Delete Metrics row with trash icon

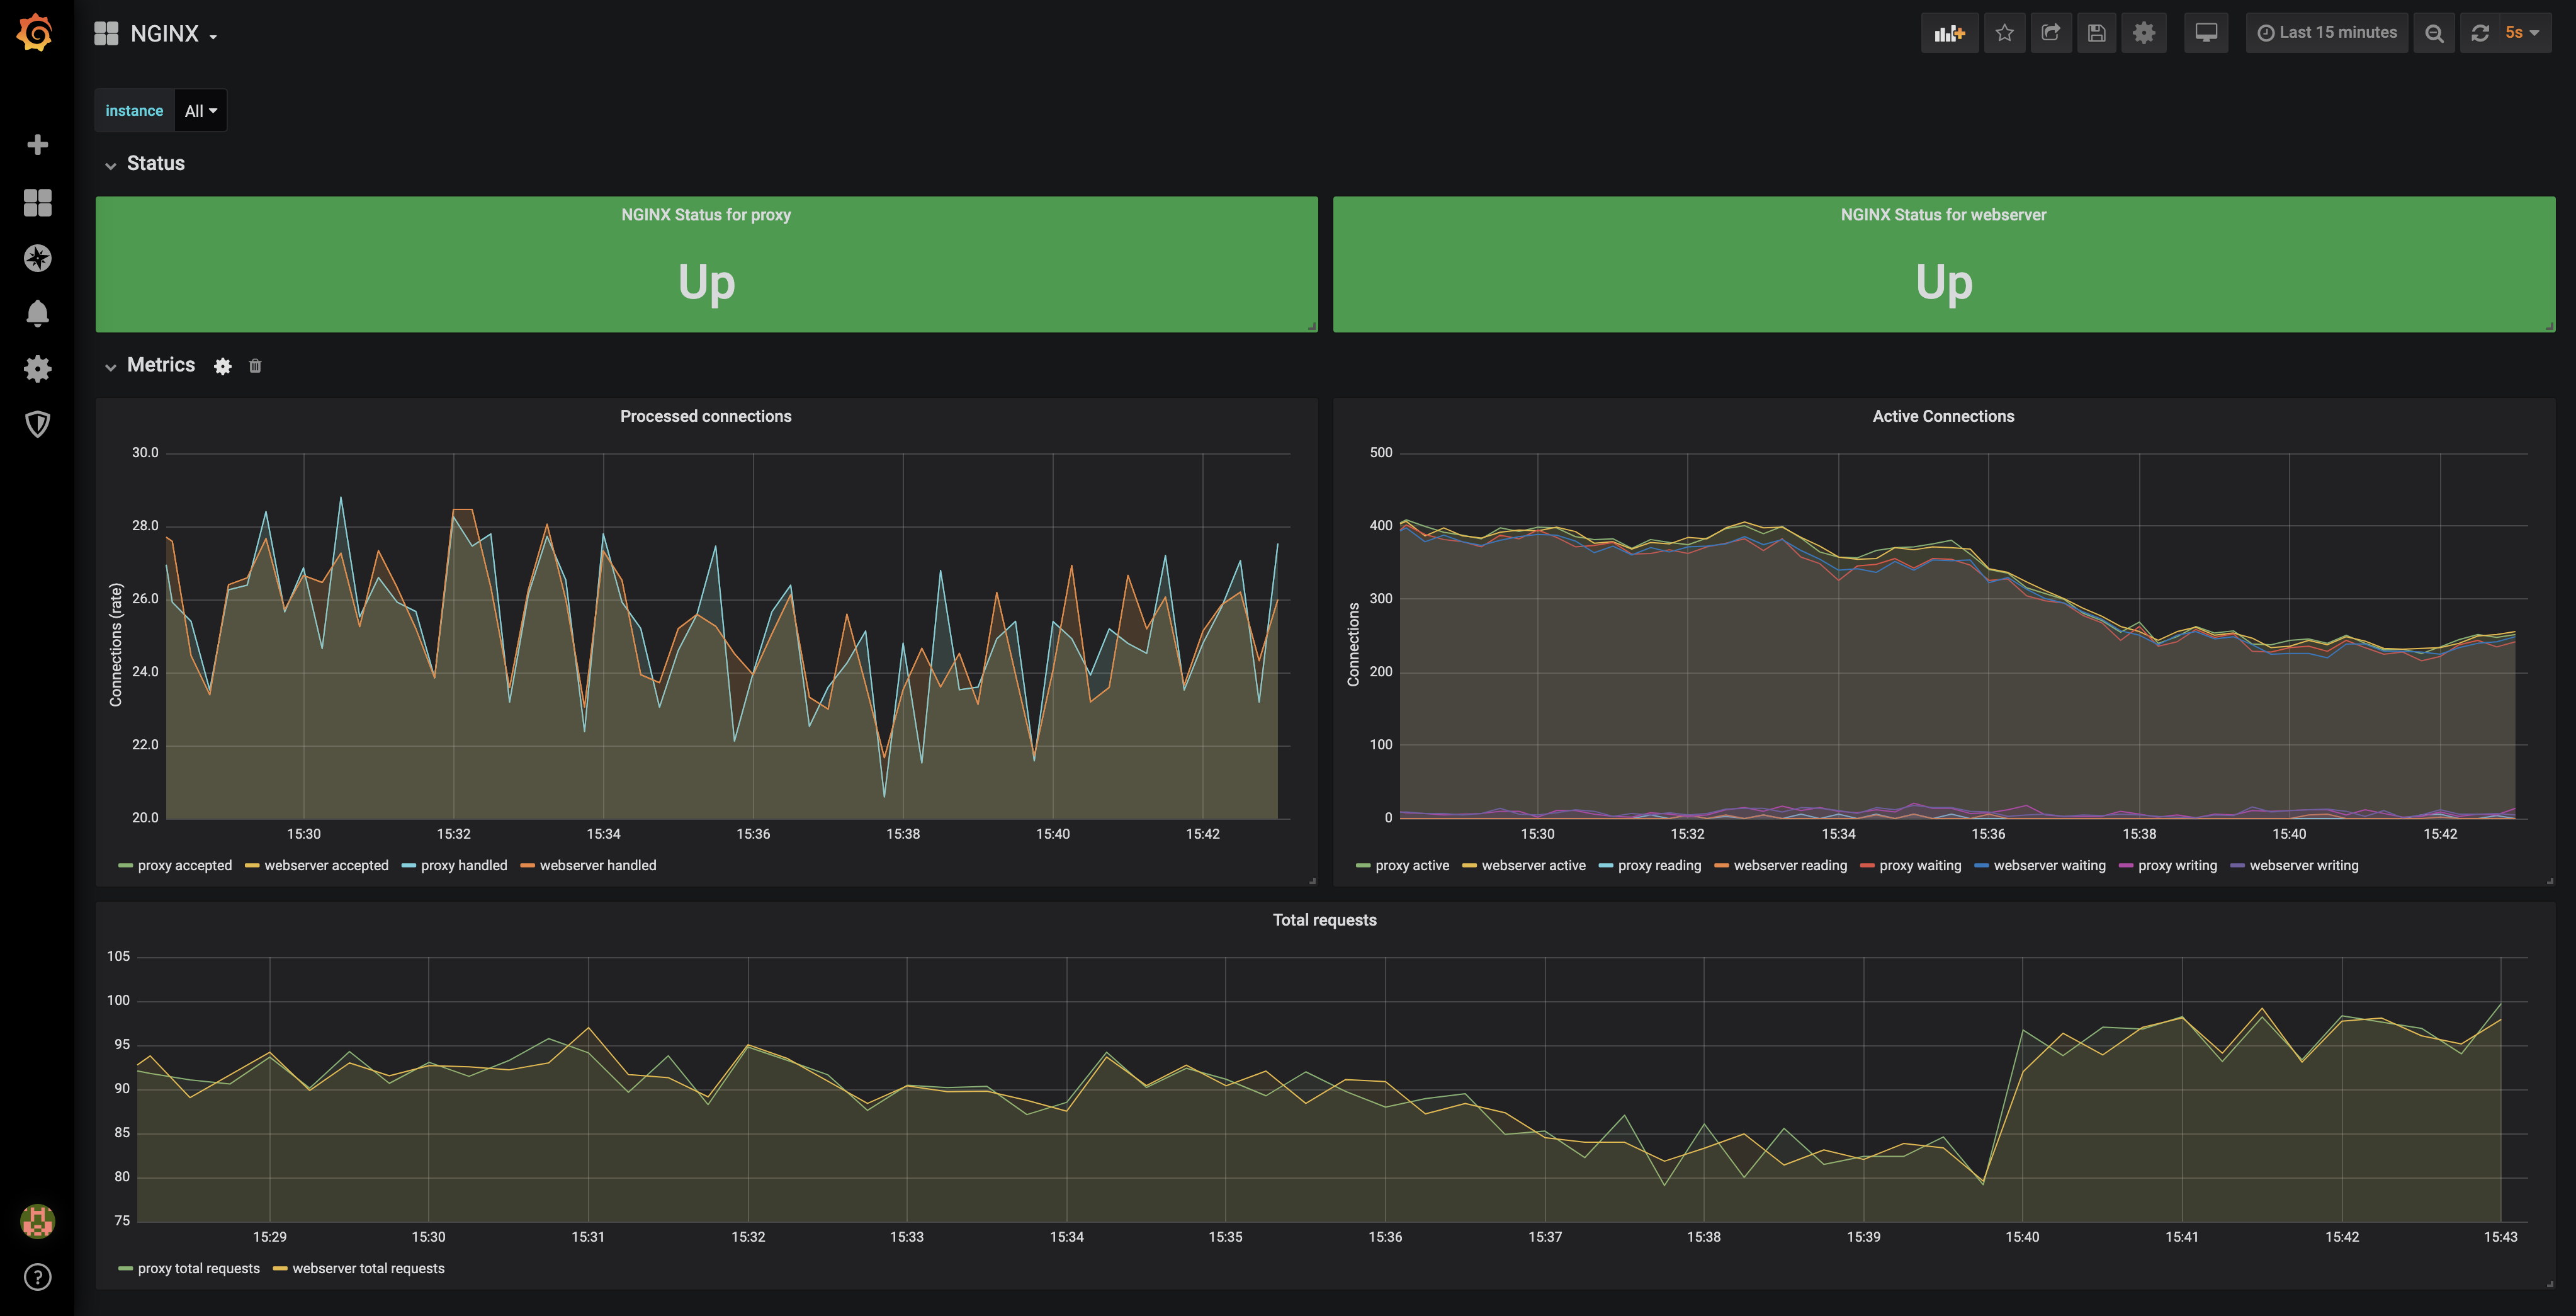(255, 366)
